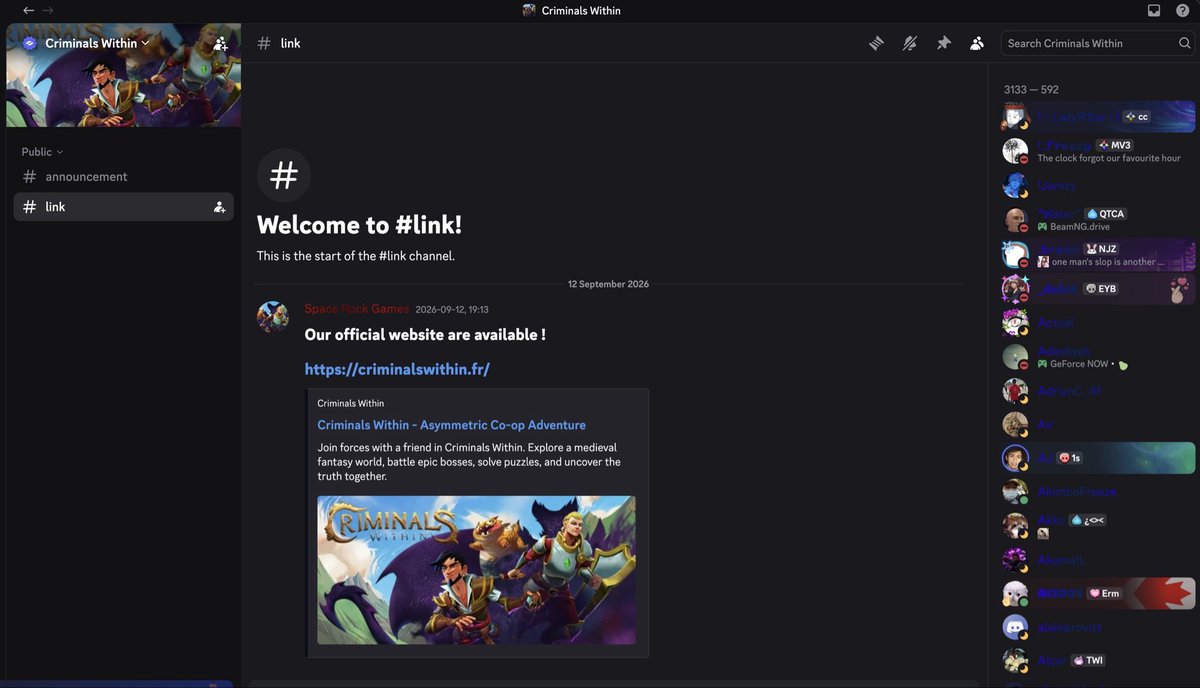1200x688 pixels.
Task: Click member with the QTCA tag
Action: pyautogui.click(x=1098, y=219)
